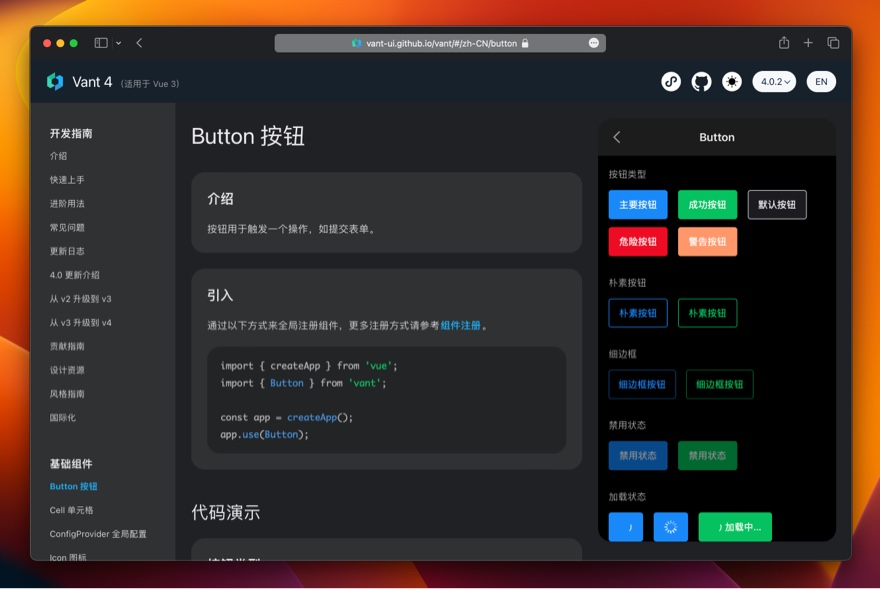Viewport: 880px width, 589px height.
Task: Open 从 v3 升级到 v4 guide
Action: point(81,322)
